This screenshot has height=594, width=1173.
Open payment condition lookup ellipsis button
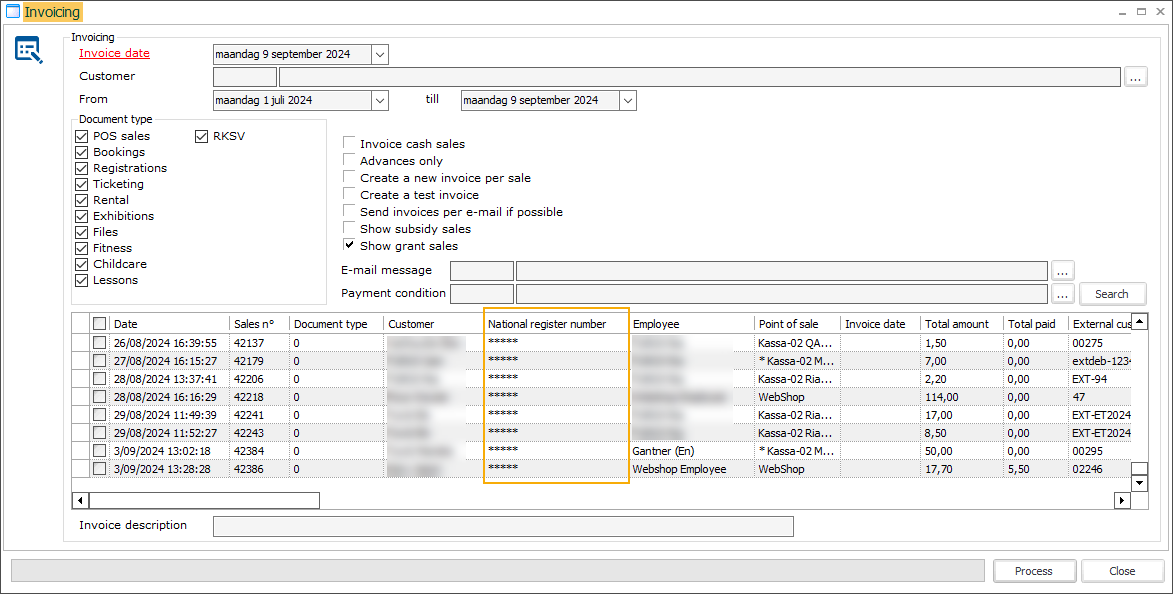coord(1062,294)
